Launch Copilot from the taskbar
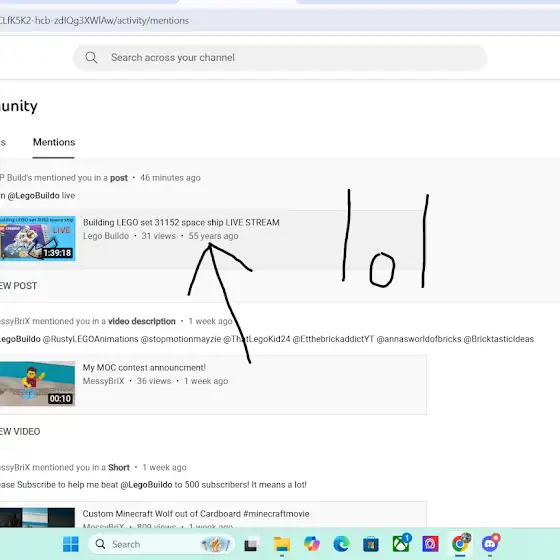Screen dimensions: 560x560 (x=312, y=544)
